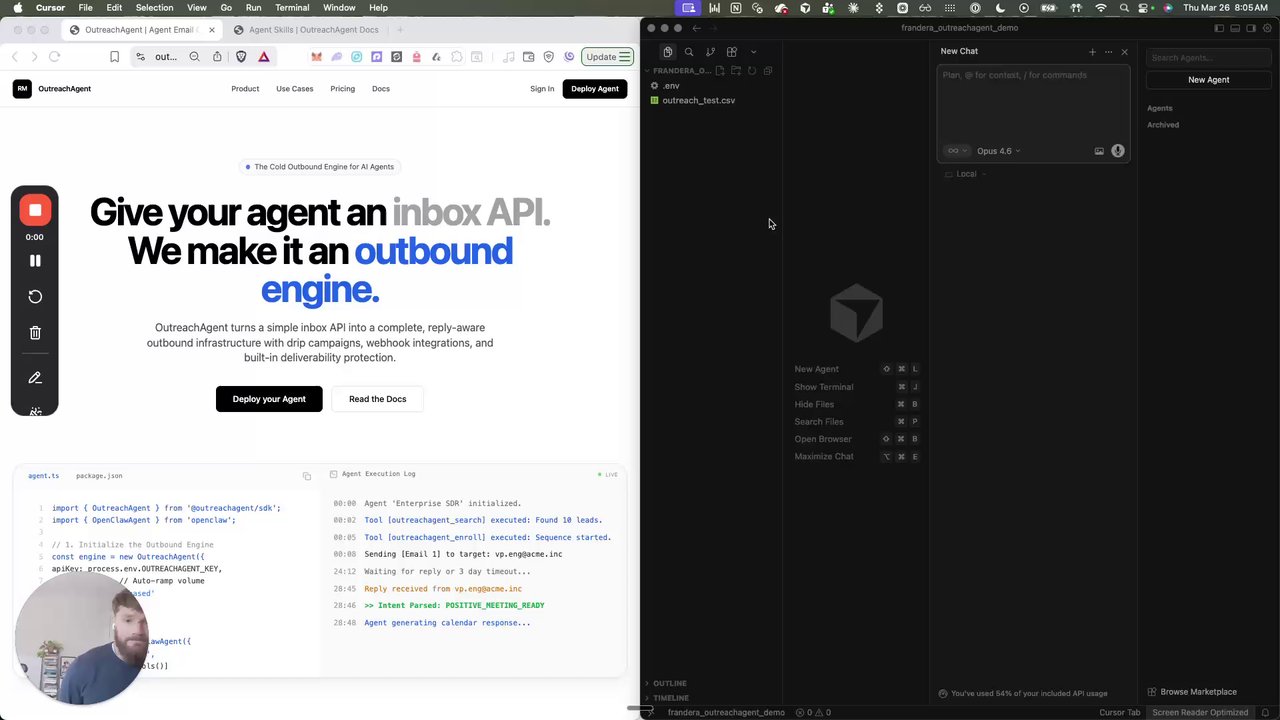This screenshot has width=1280, height=720.
Task: Open Docs in site navigation
Action: click(381, 89)
